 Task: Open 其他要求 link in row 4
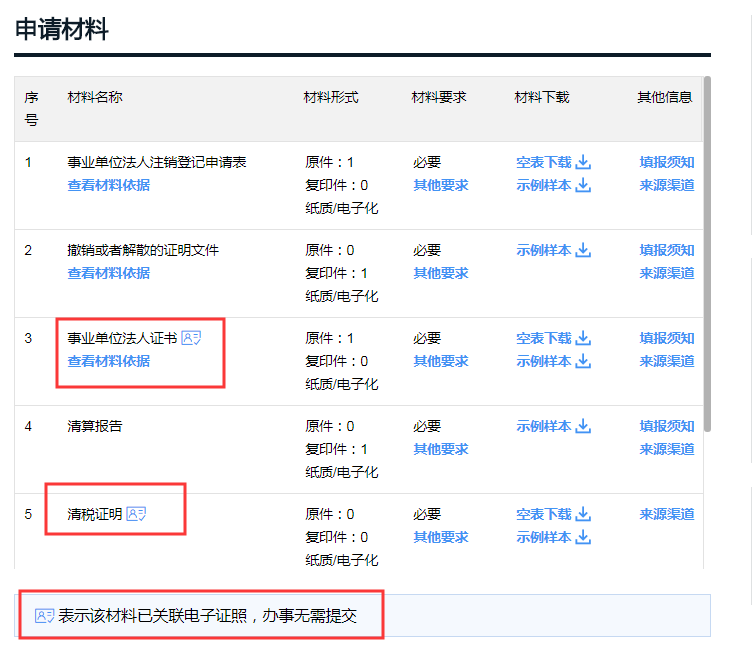(440, 449)
